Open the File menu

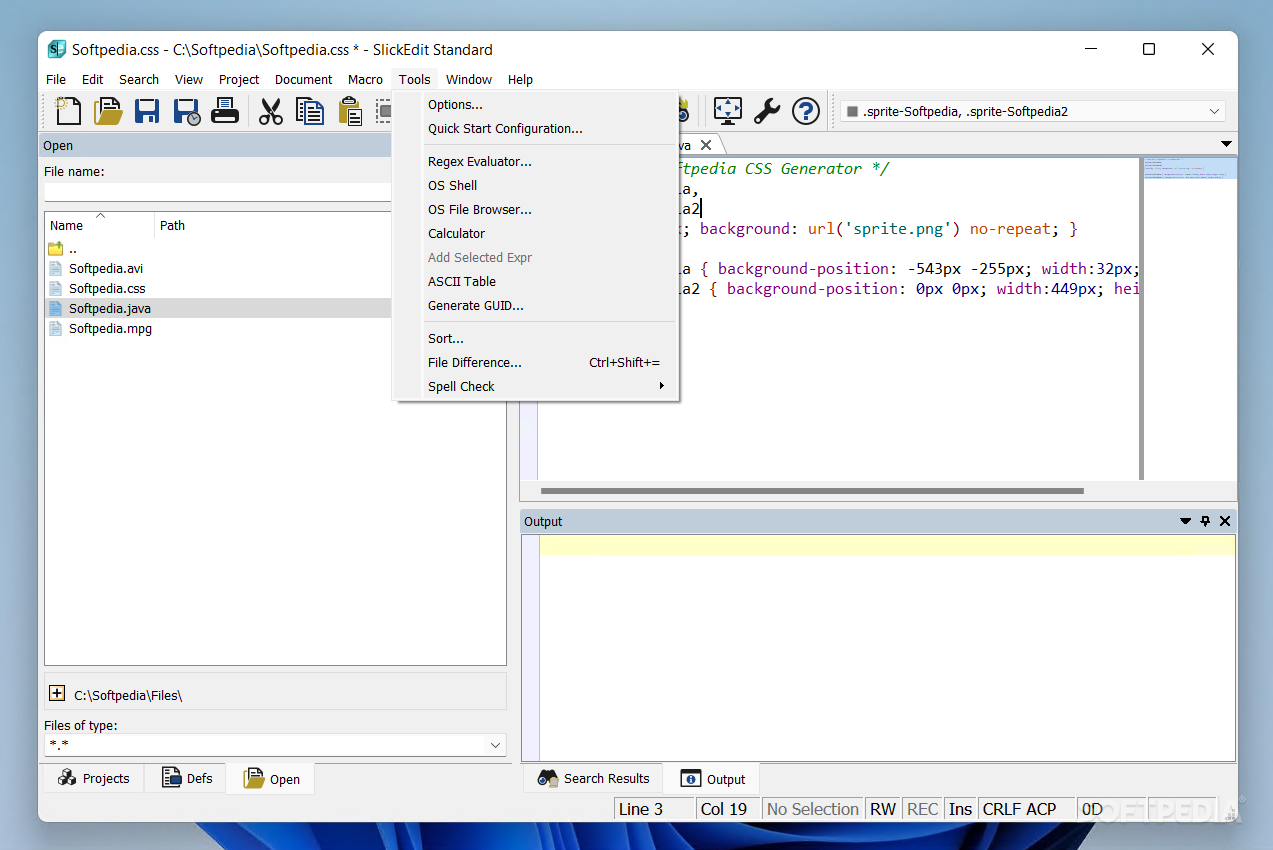[x=56, y=79]
